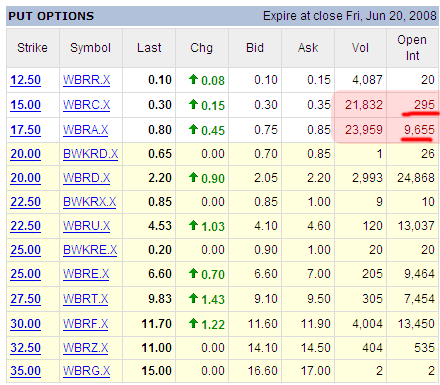Select the volume value 4,087
The height and width of the screenshot is (385, 440).
[367, 80]
